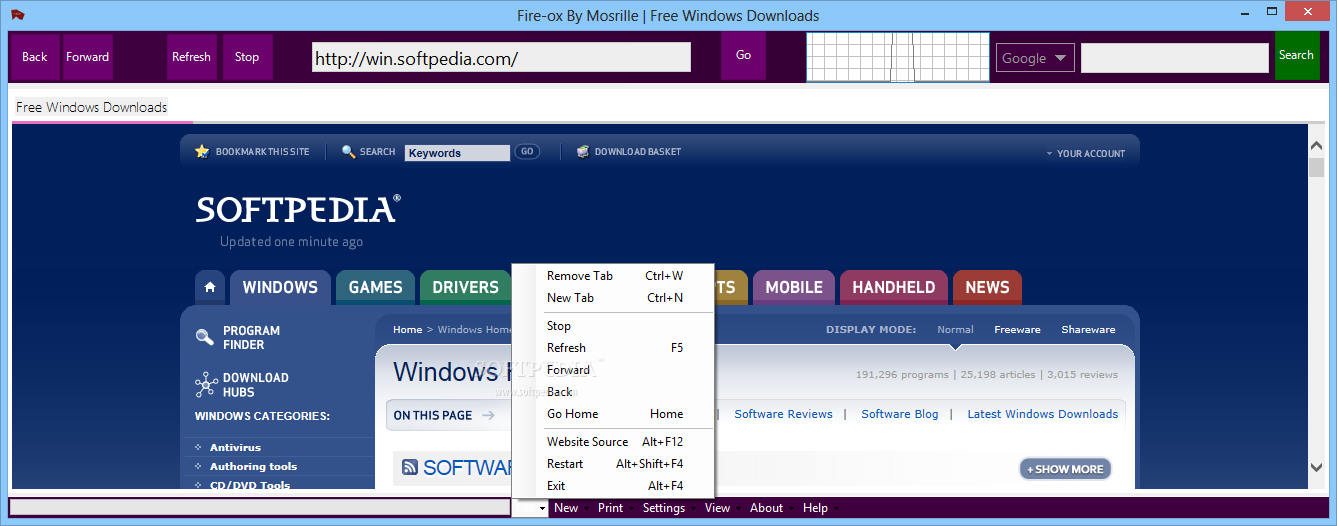Choose Website Source from the menu

coord(613,442)
